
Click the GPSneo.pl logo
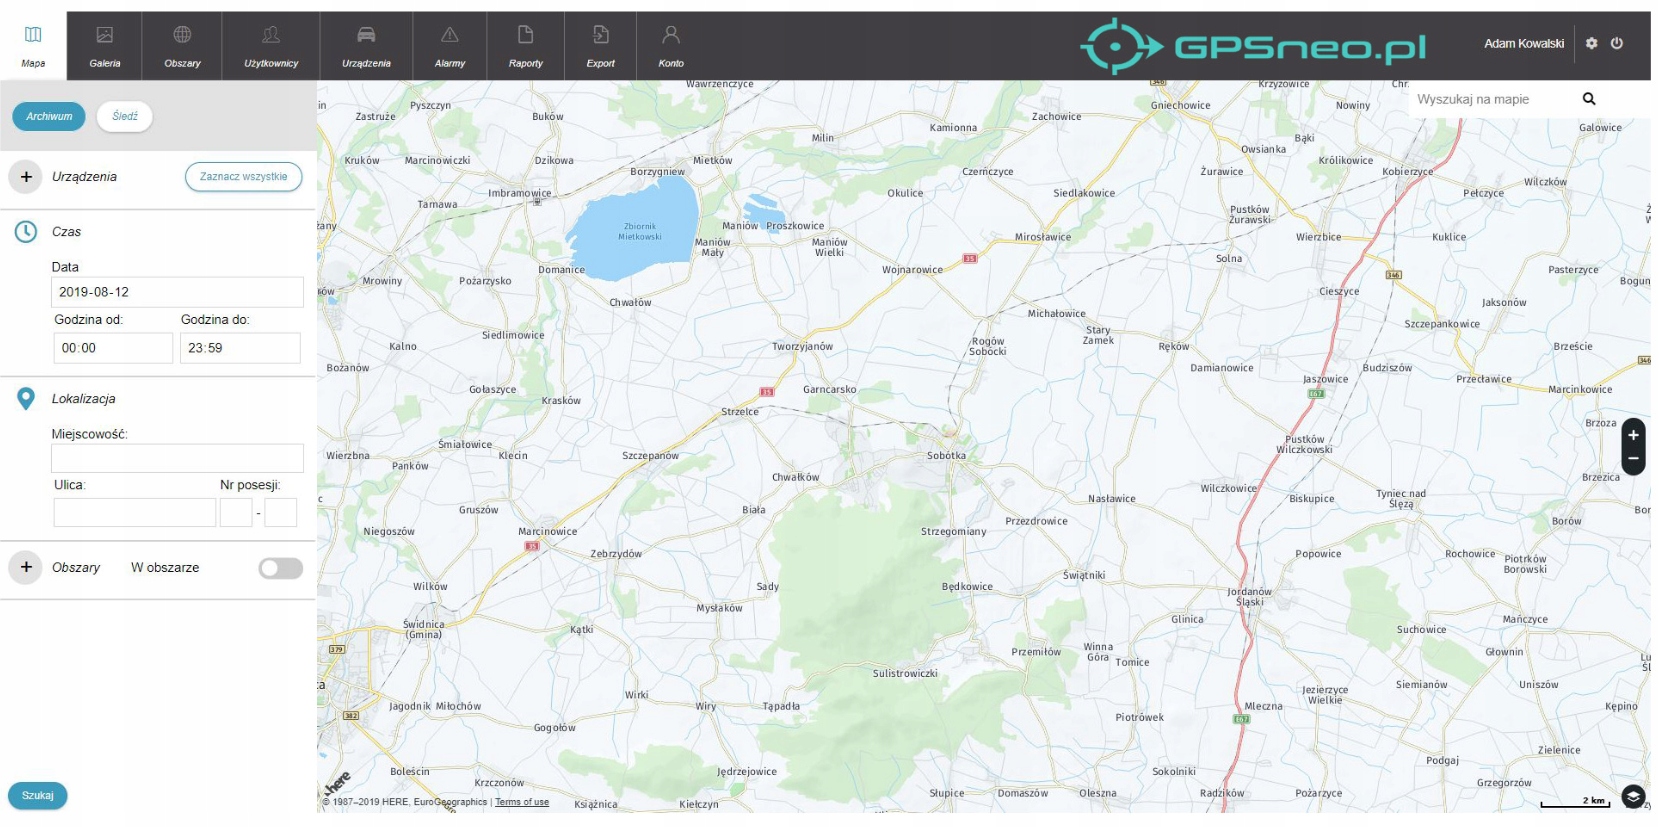(1253, 46)
